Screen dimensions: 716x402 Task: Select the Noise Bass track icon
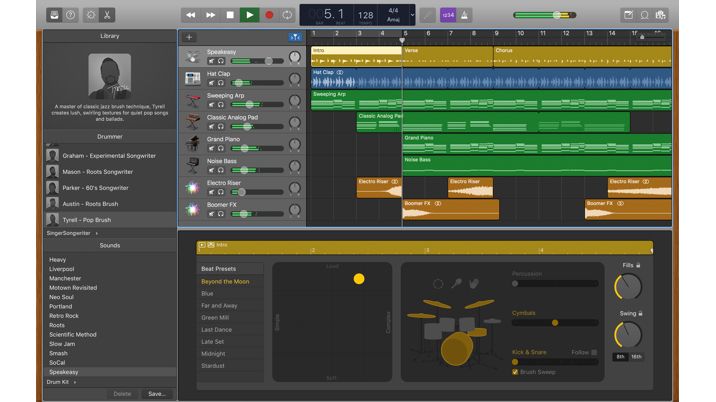pyautogui.click(x=193, y=166)
